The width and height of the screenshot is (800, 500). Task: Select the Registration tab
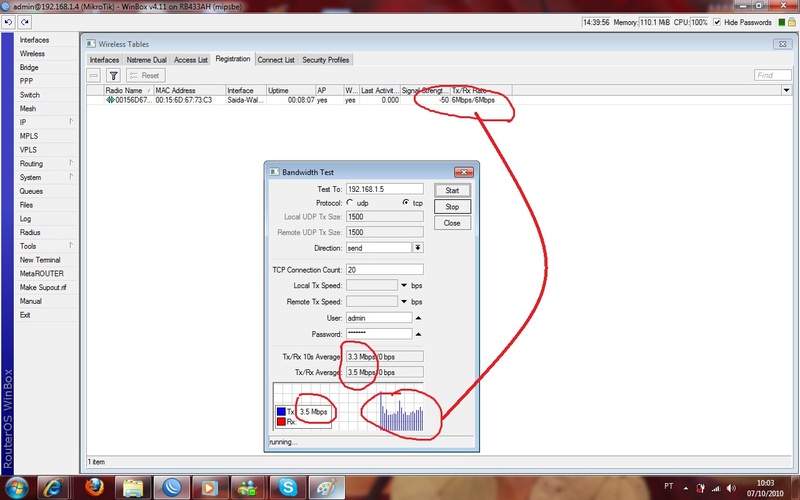[x=233, y=59]
